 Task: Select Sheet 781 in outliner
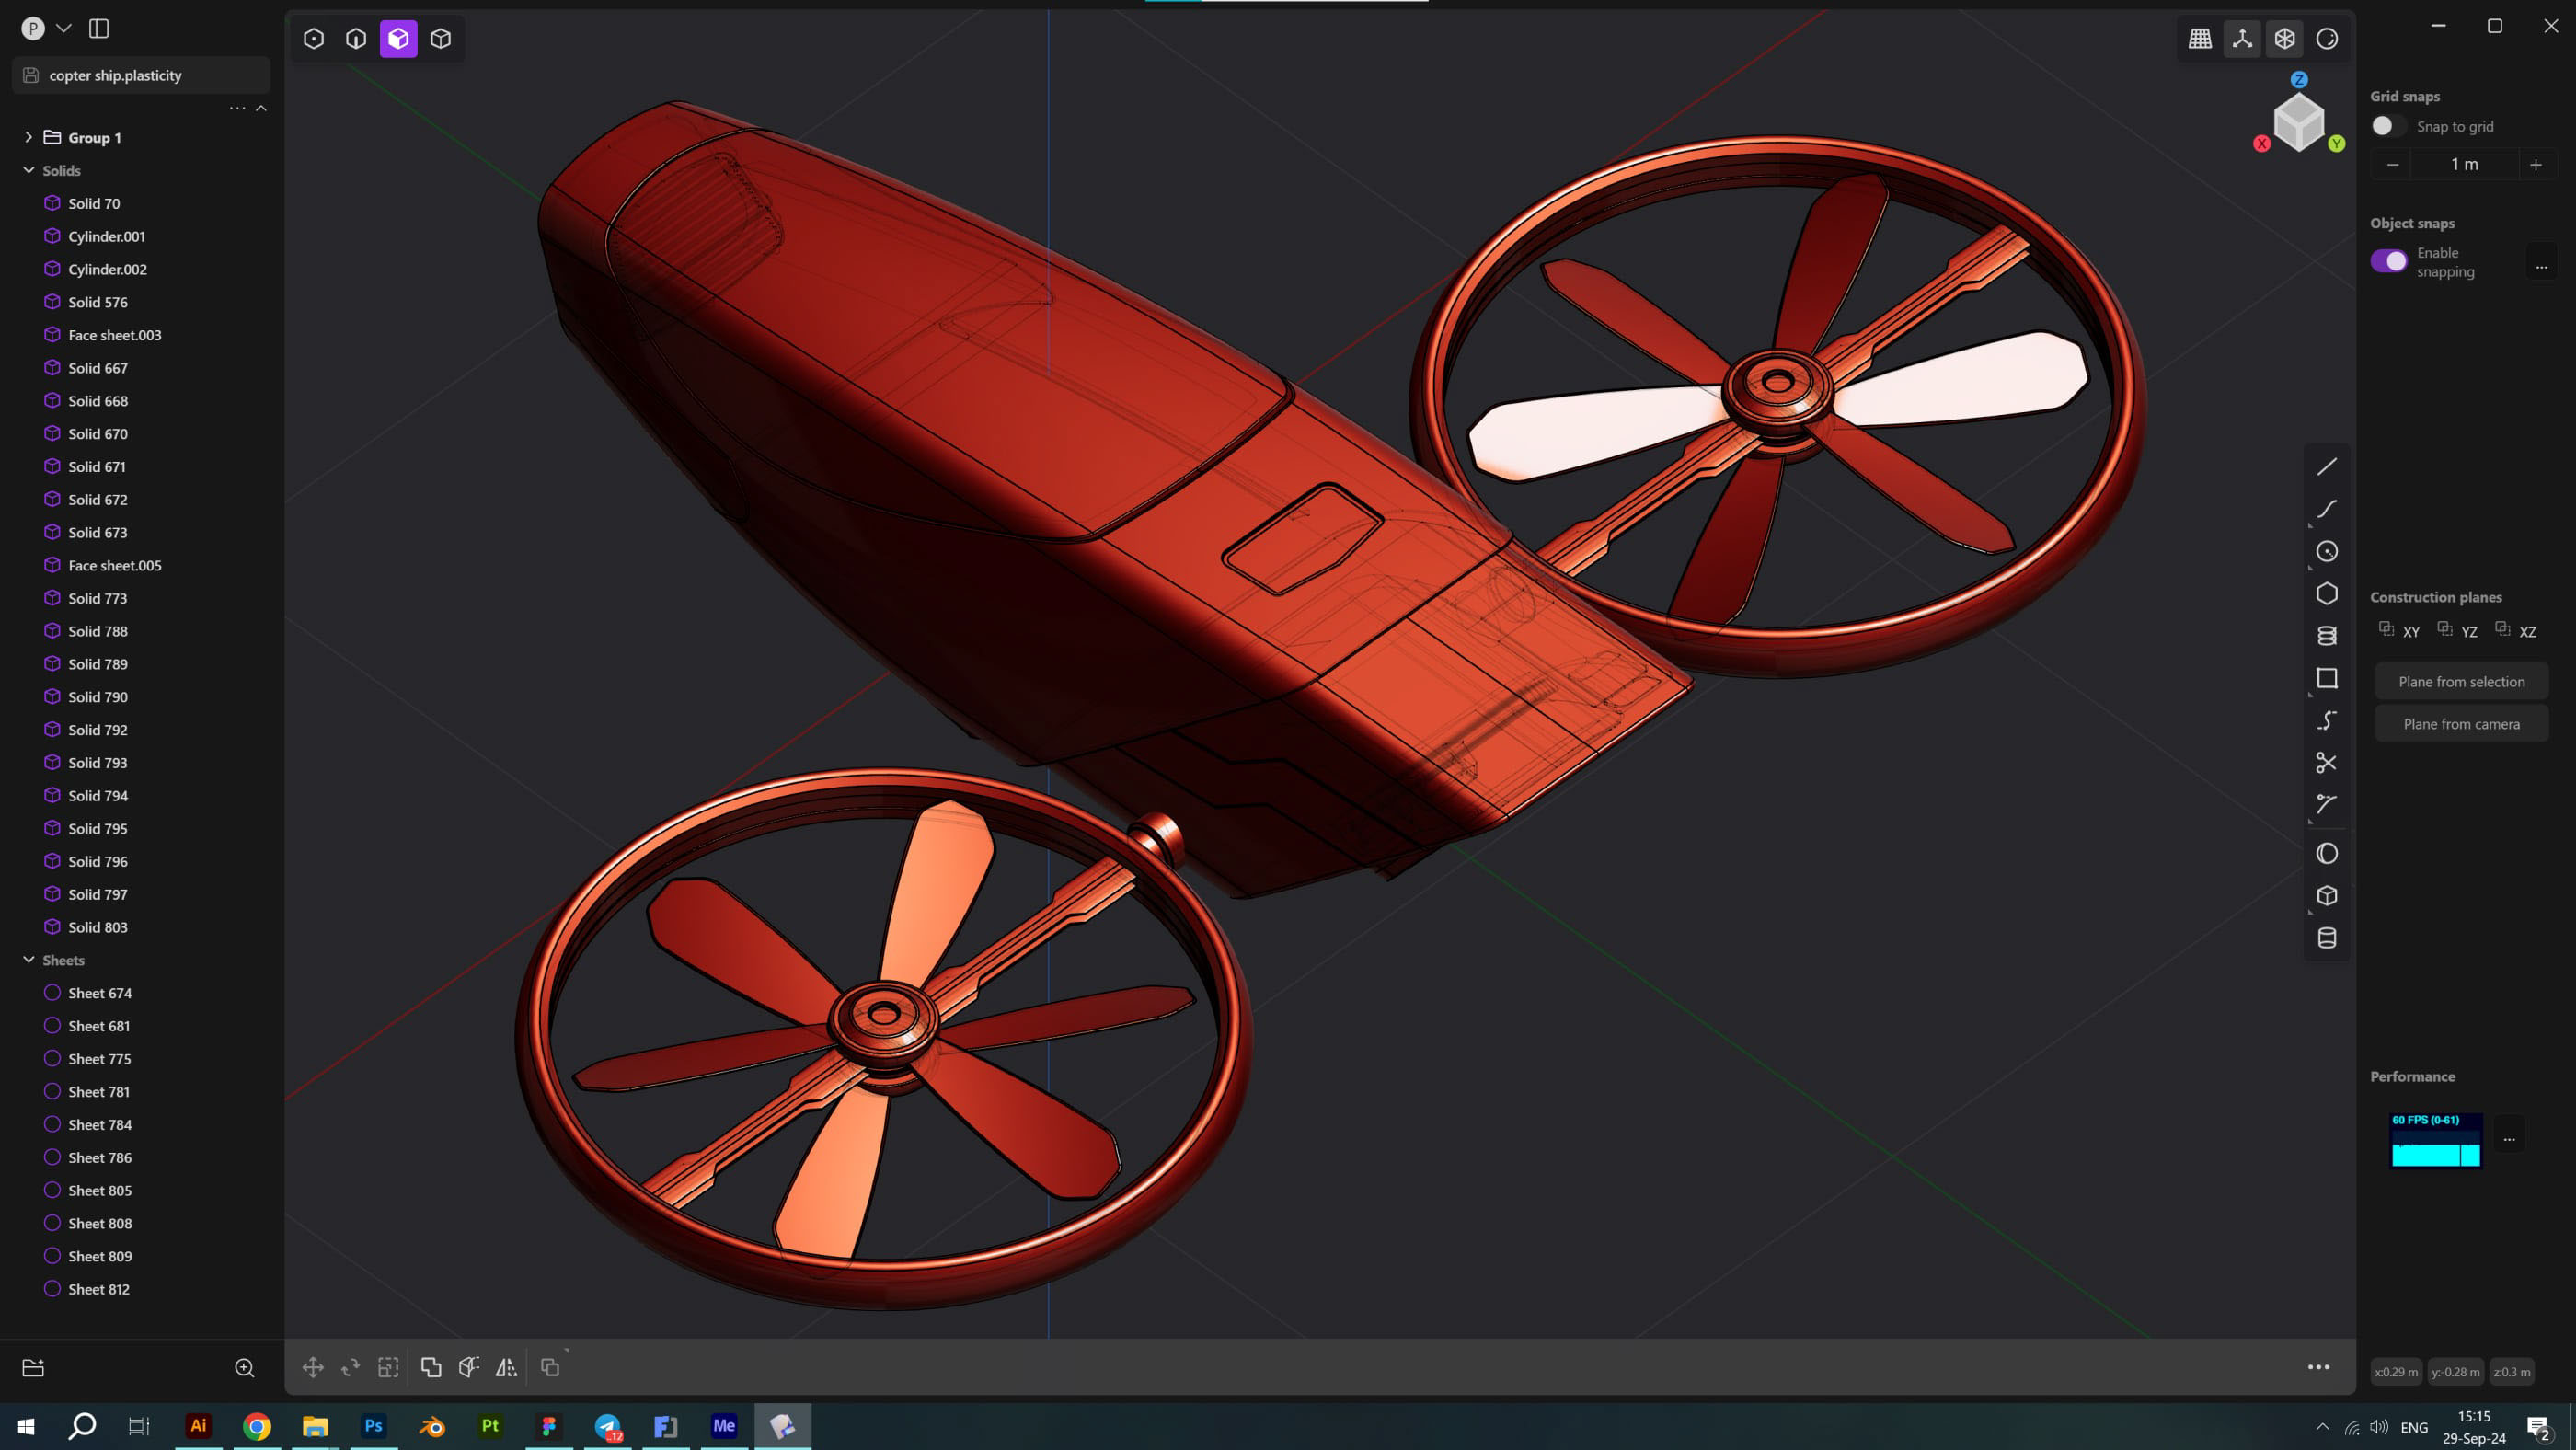tap(99, 1092)
